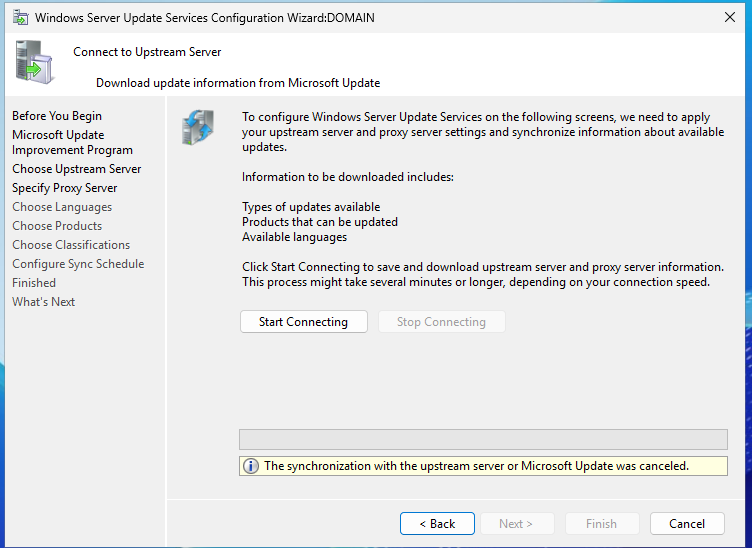Go back to the previous wizard page
Viewport: 752px width, 548px height.
coord(437,524)
